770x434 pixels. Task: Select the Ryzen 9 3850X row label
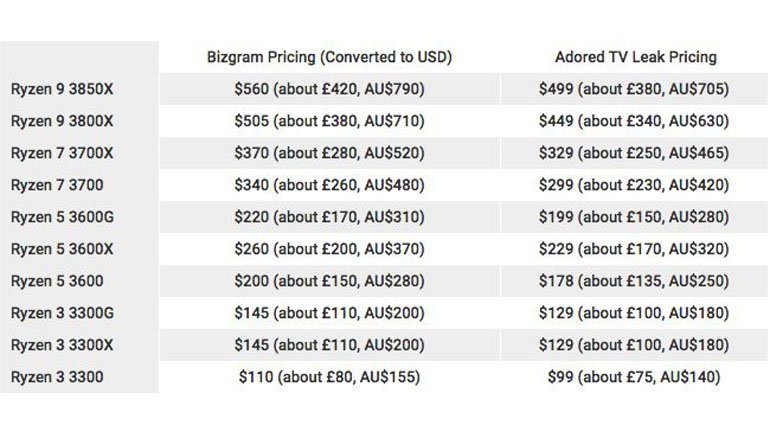click(x=62, y=89)
